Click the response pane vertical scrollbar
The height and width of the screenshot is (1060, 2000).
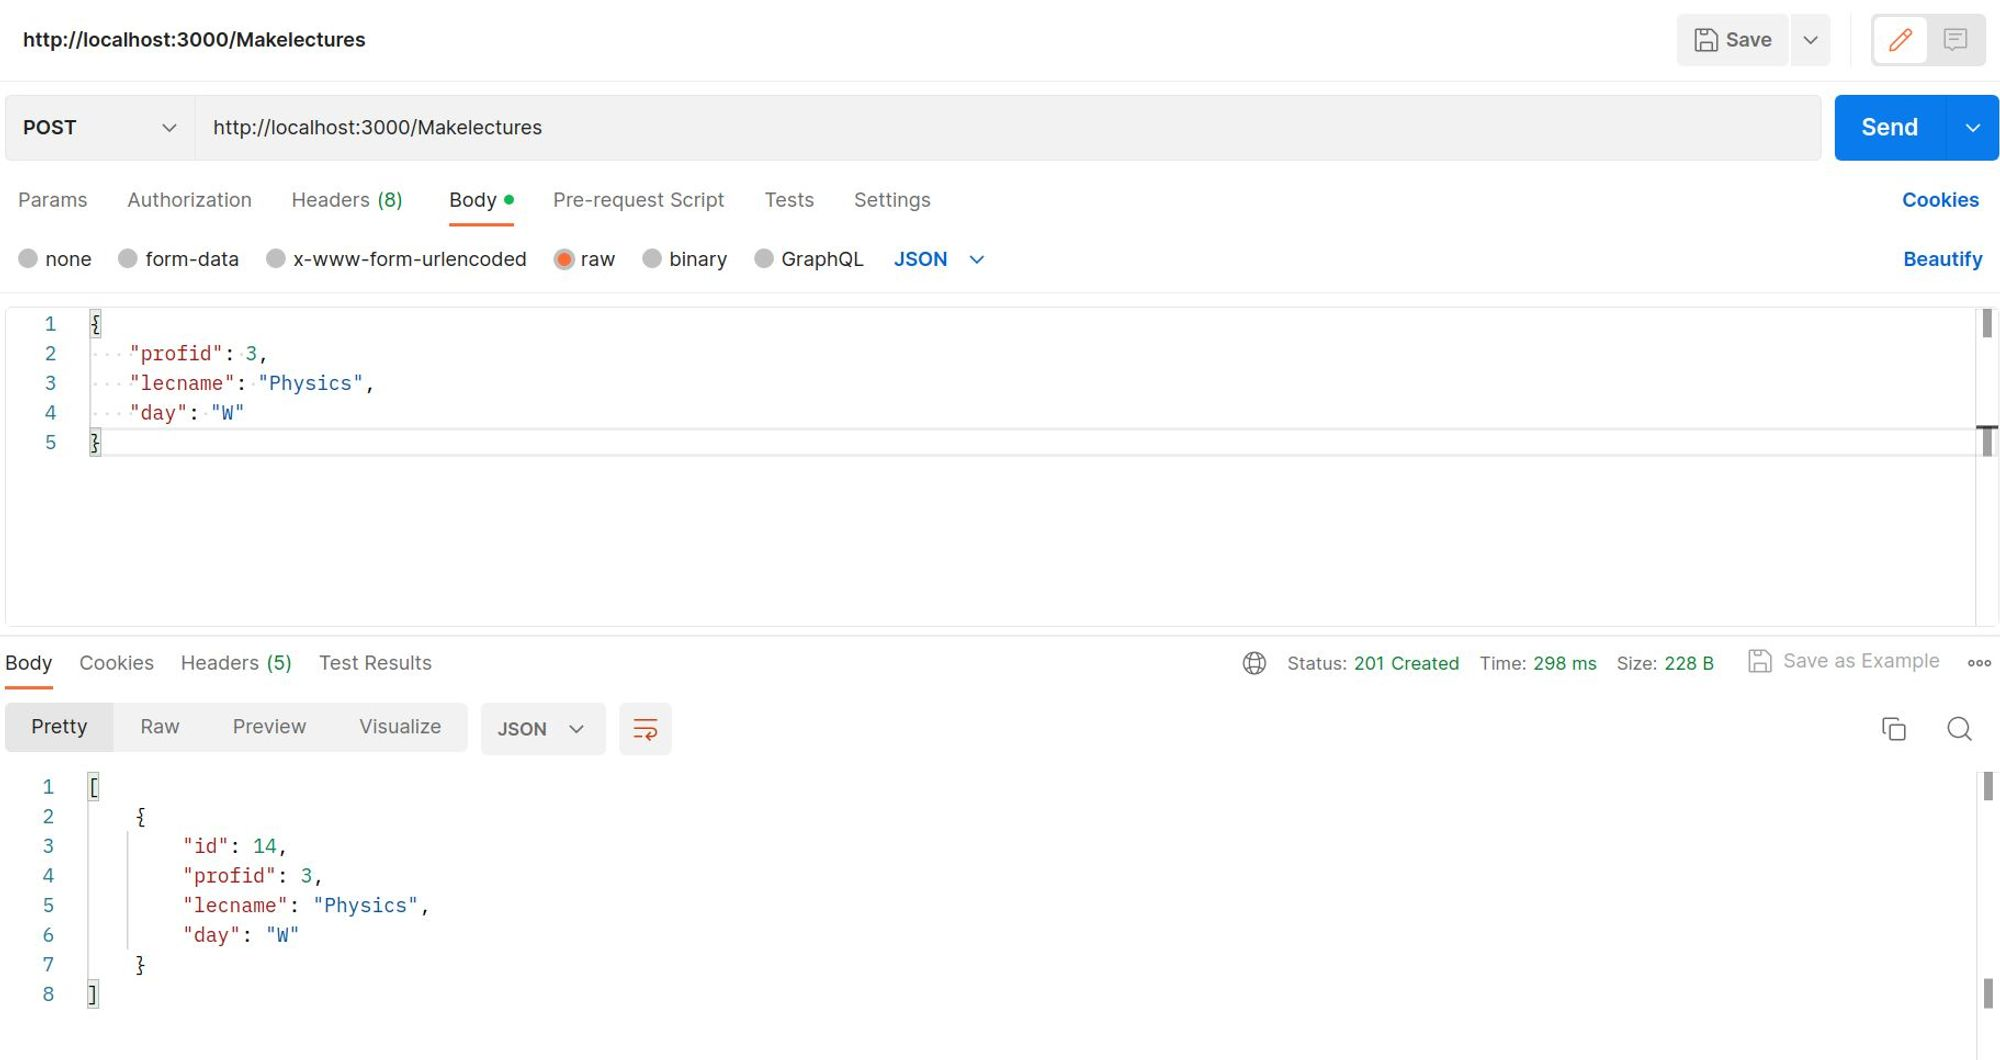point(1987,915)
